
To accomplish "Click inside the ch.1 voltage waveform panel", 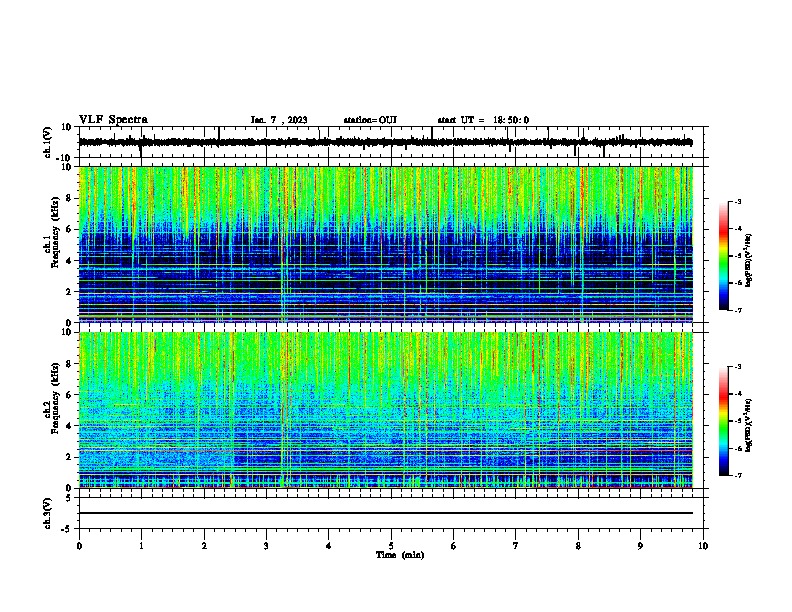I will coord(393,142).
